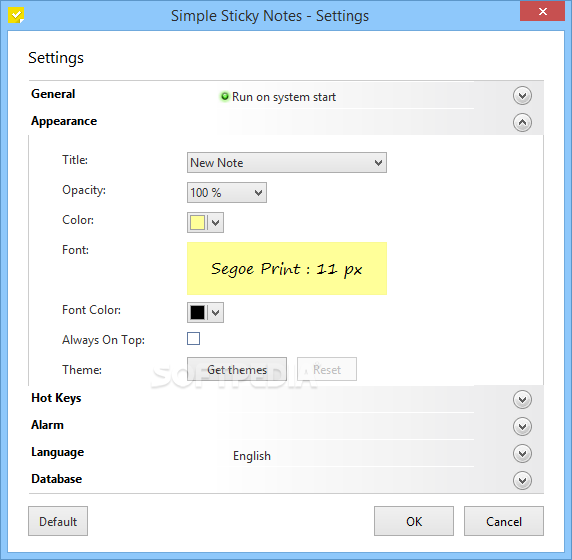Viewport: 572px width, 560px height.
Task: Click the Simple Sticky Notes app icon
Action: point(16,15)
